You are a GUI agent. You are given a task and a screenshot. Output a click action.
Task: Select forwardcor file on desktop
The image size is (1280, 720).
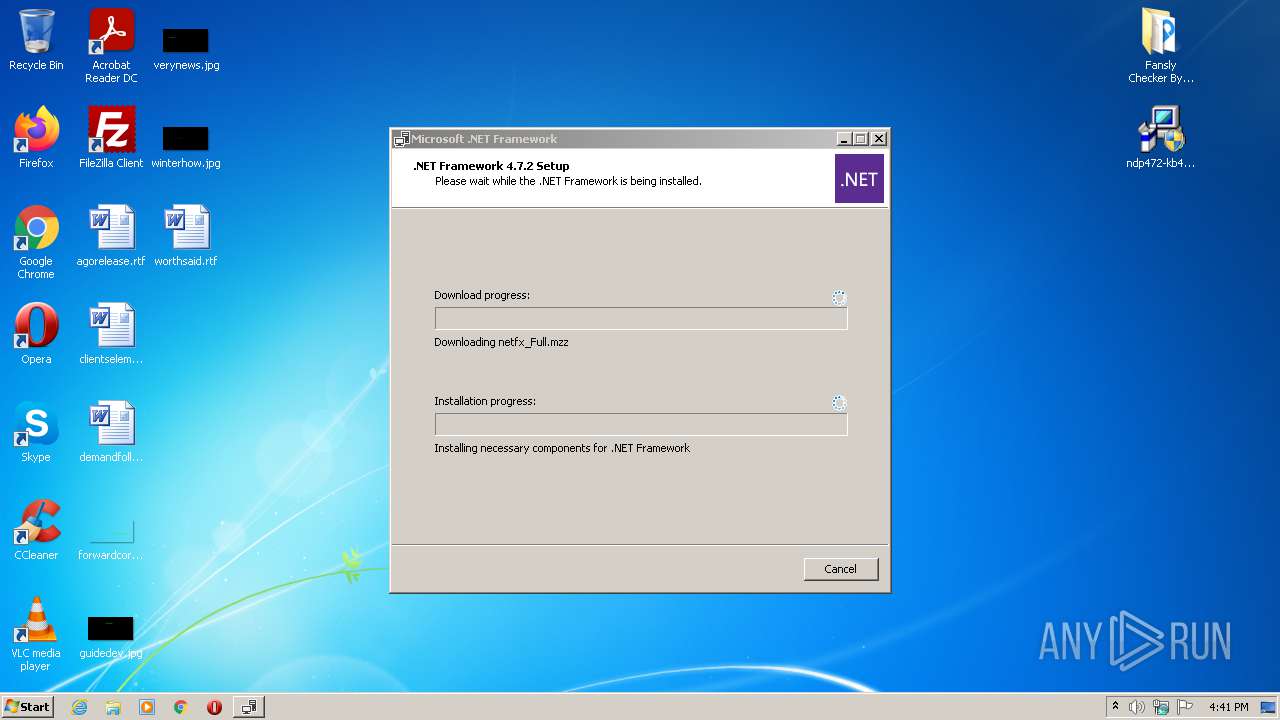pyautogui.click(x=111, y=540)
